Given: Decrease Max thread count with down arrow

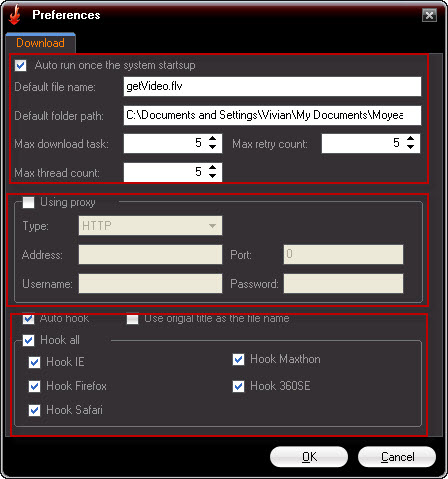Looking at the screenshot, I should point(212,176).
